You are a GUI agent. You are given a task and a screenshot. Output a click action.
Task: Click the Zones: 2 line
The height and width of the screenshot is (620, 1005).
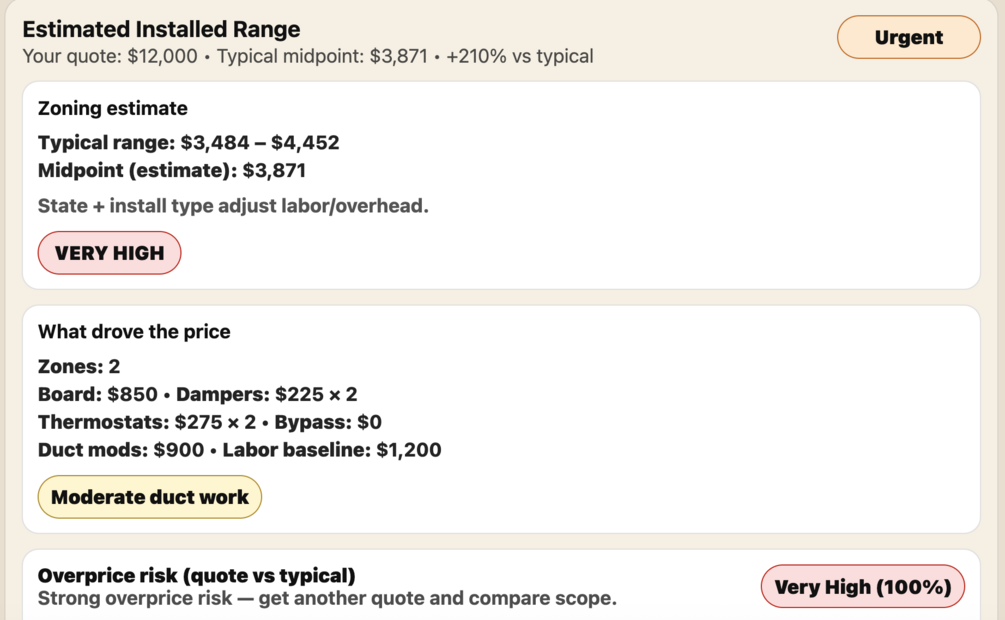(79, 366)
